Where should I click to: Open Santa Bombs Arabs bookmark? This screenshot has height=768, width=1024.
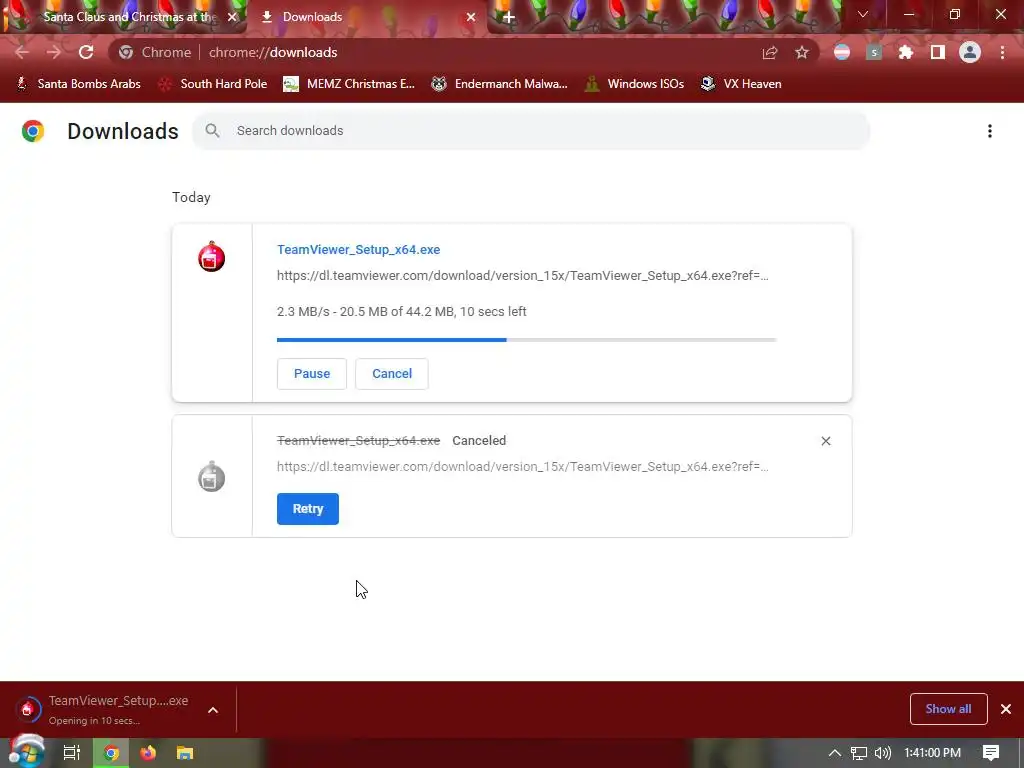[x=78, y=84]
